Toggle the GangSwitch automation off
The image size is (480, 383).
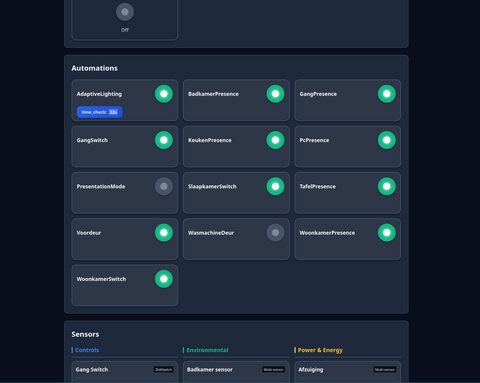164,140
